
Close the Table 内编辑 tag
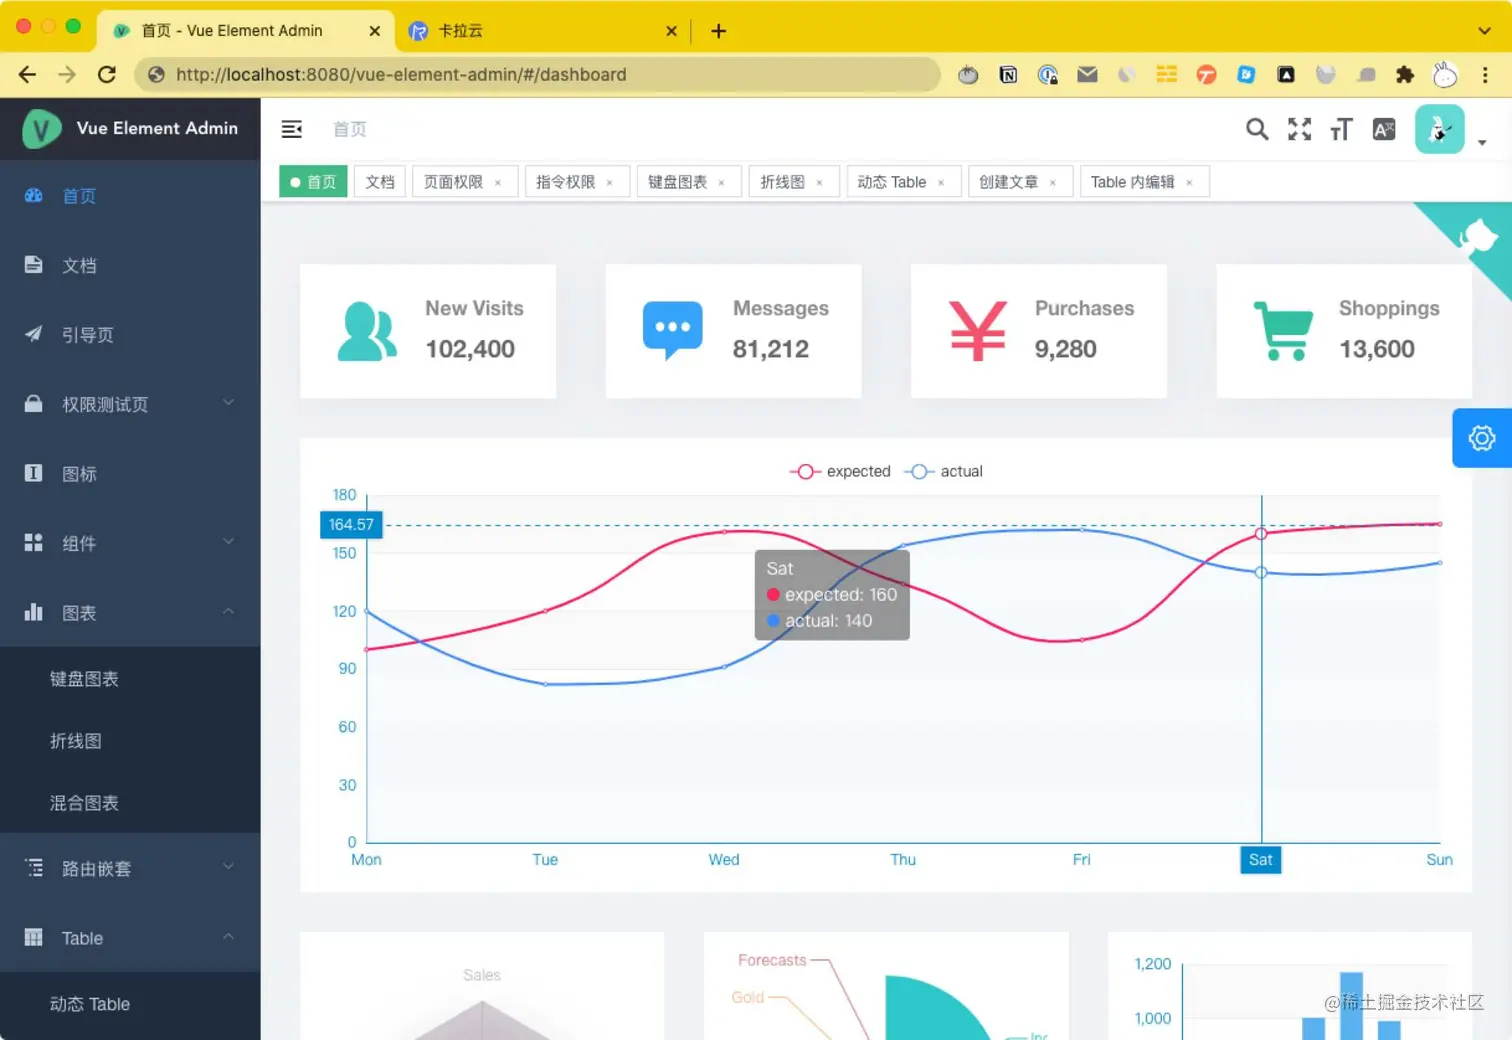coord(1189,183)
